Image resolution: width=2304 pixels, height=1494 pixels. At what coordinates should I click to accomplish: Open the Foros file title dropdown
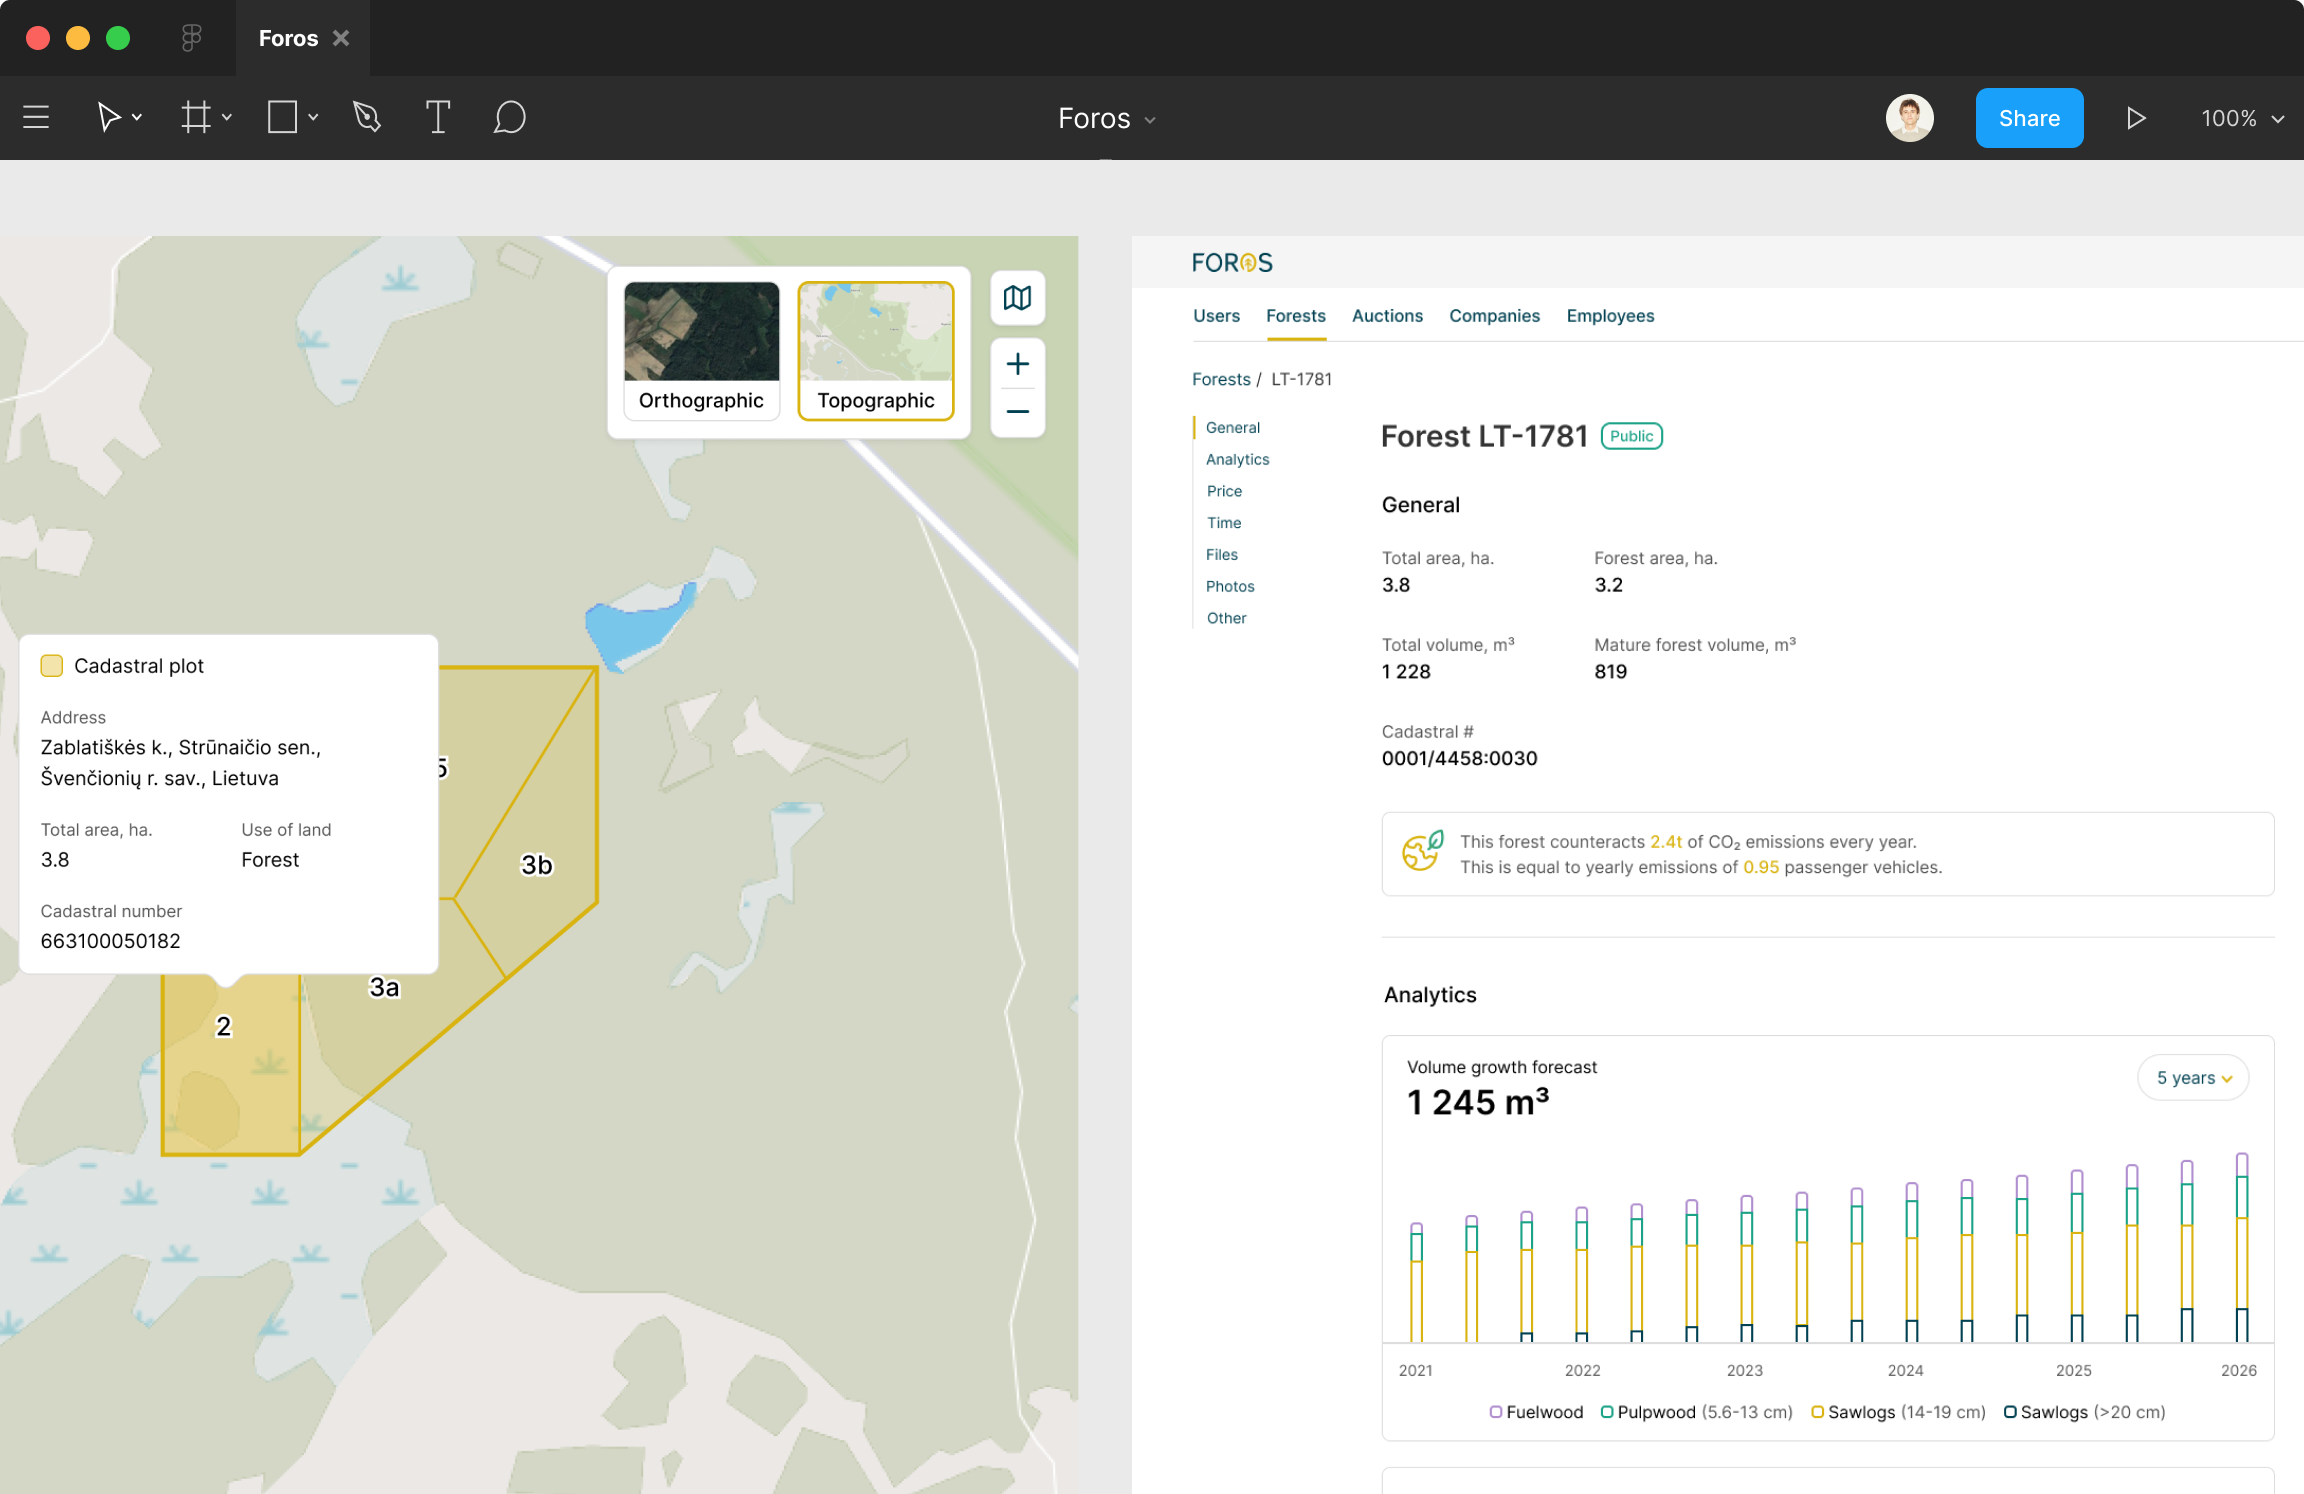tap(1107, 118)
